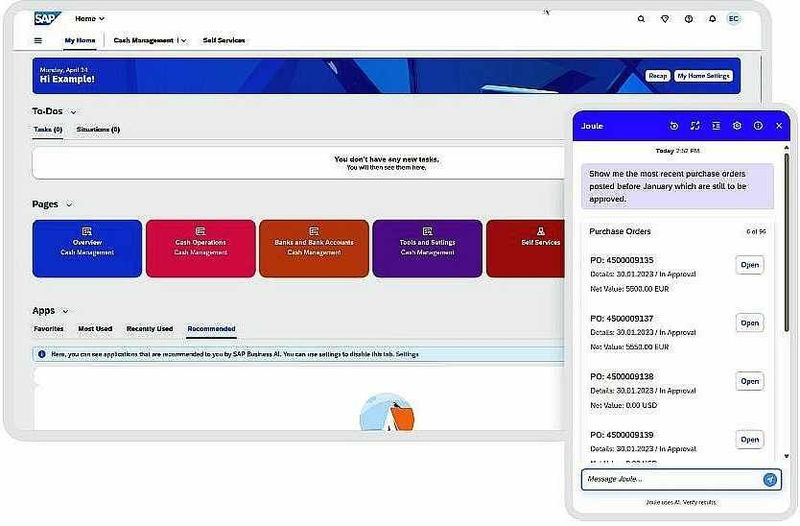800x526 pixels.
Task: Click the icon on the Banks and Bank Accounts tile
Action: (x=314, y=232)
